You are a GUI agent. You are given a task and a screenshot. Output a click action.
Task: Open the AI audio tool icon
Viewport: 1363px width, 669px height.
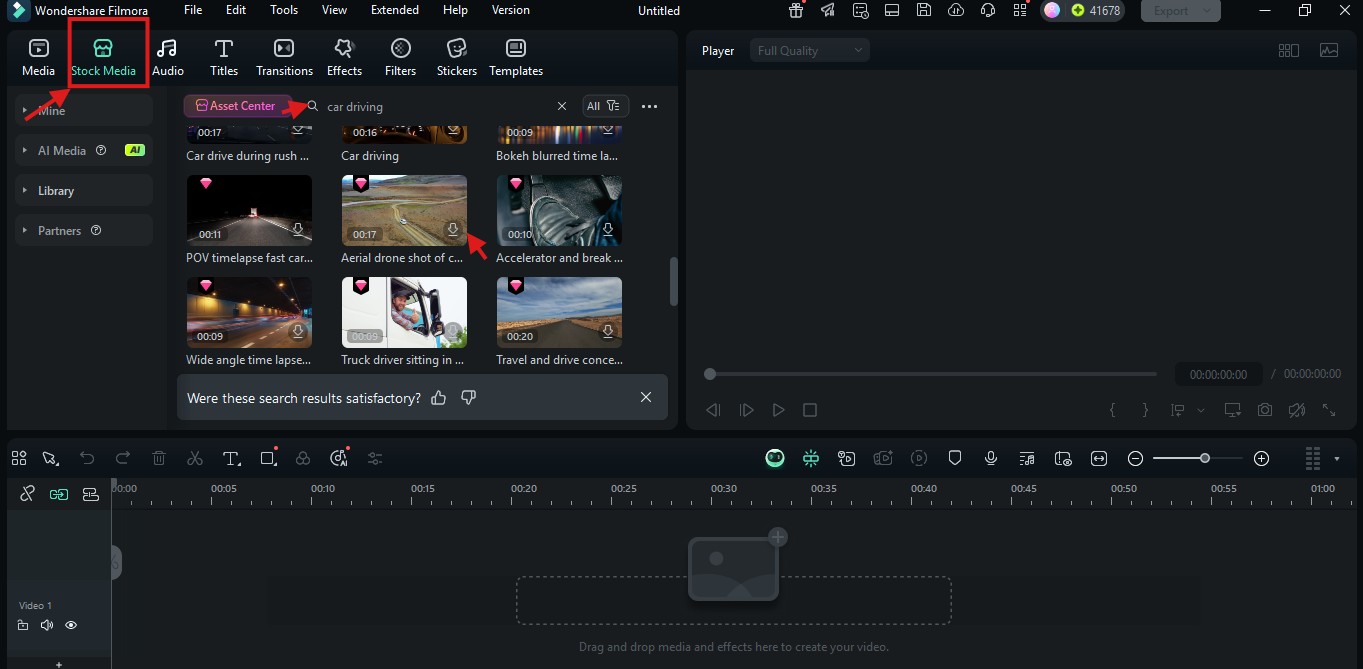(x=339, y=458)
